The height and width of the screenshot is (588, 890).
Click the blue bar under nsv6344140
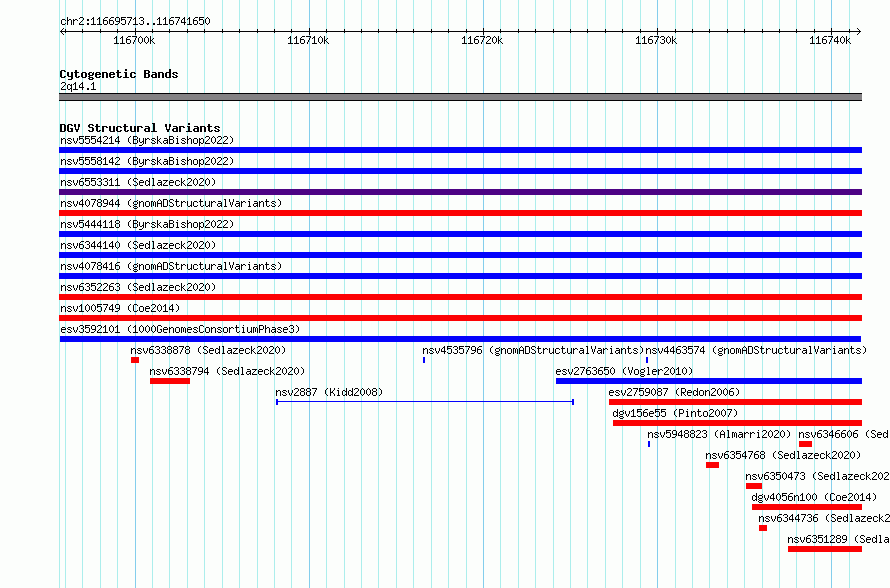pyautogui.click(x=460, y=255)
